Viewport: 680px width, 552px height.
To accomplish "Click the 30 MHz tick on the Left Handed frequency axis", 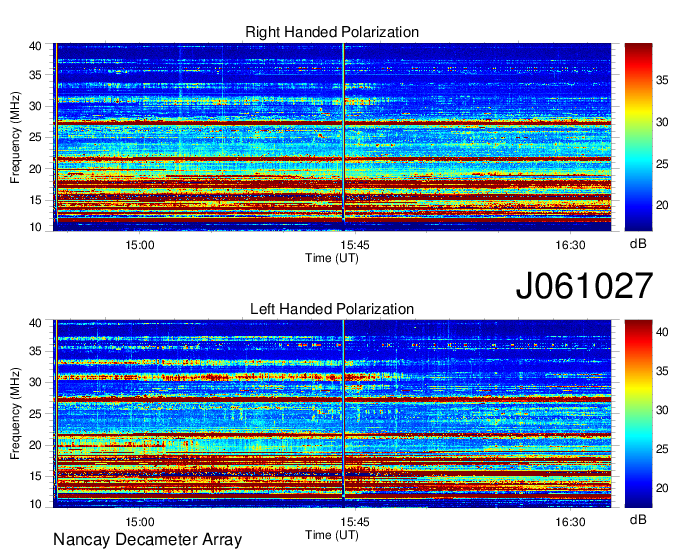I will [35, 382].
